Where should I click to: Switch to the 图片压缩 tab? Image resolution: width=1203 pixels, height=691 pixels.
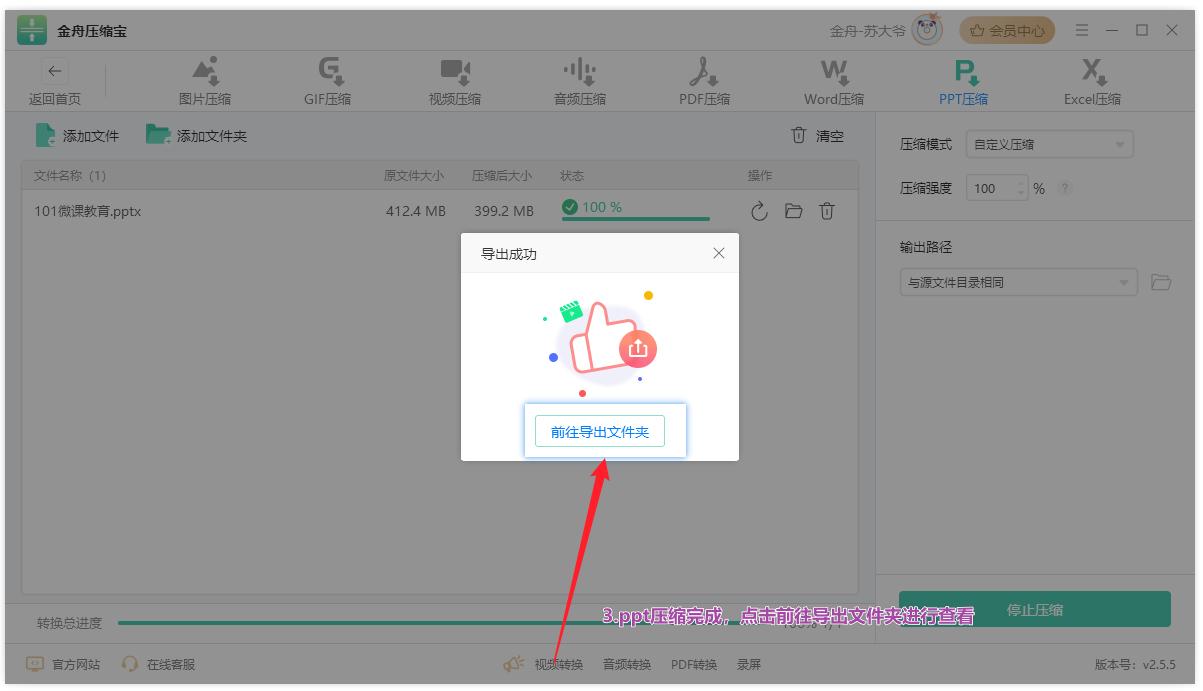coord(205,81)
